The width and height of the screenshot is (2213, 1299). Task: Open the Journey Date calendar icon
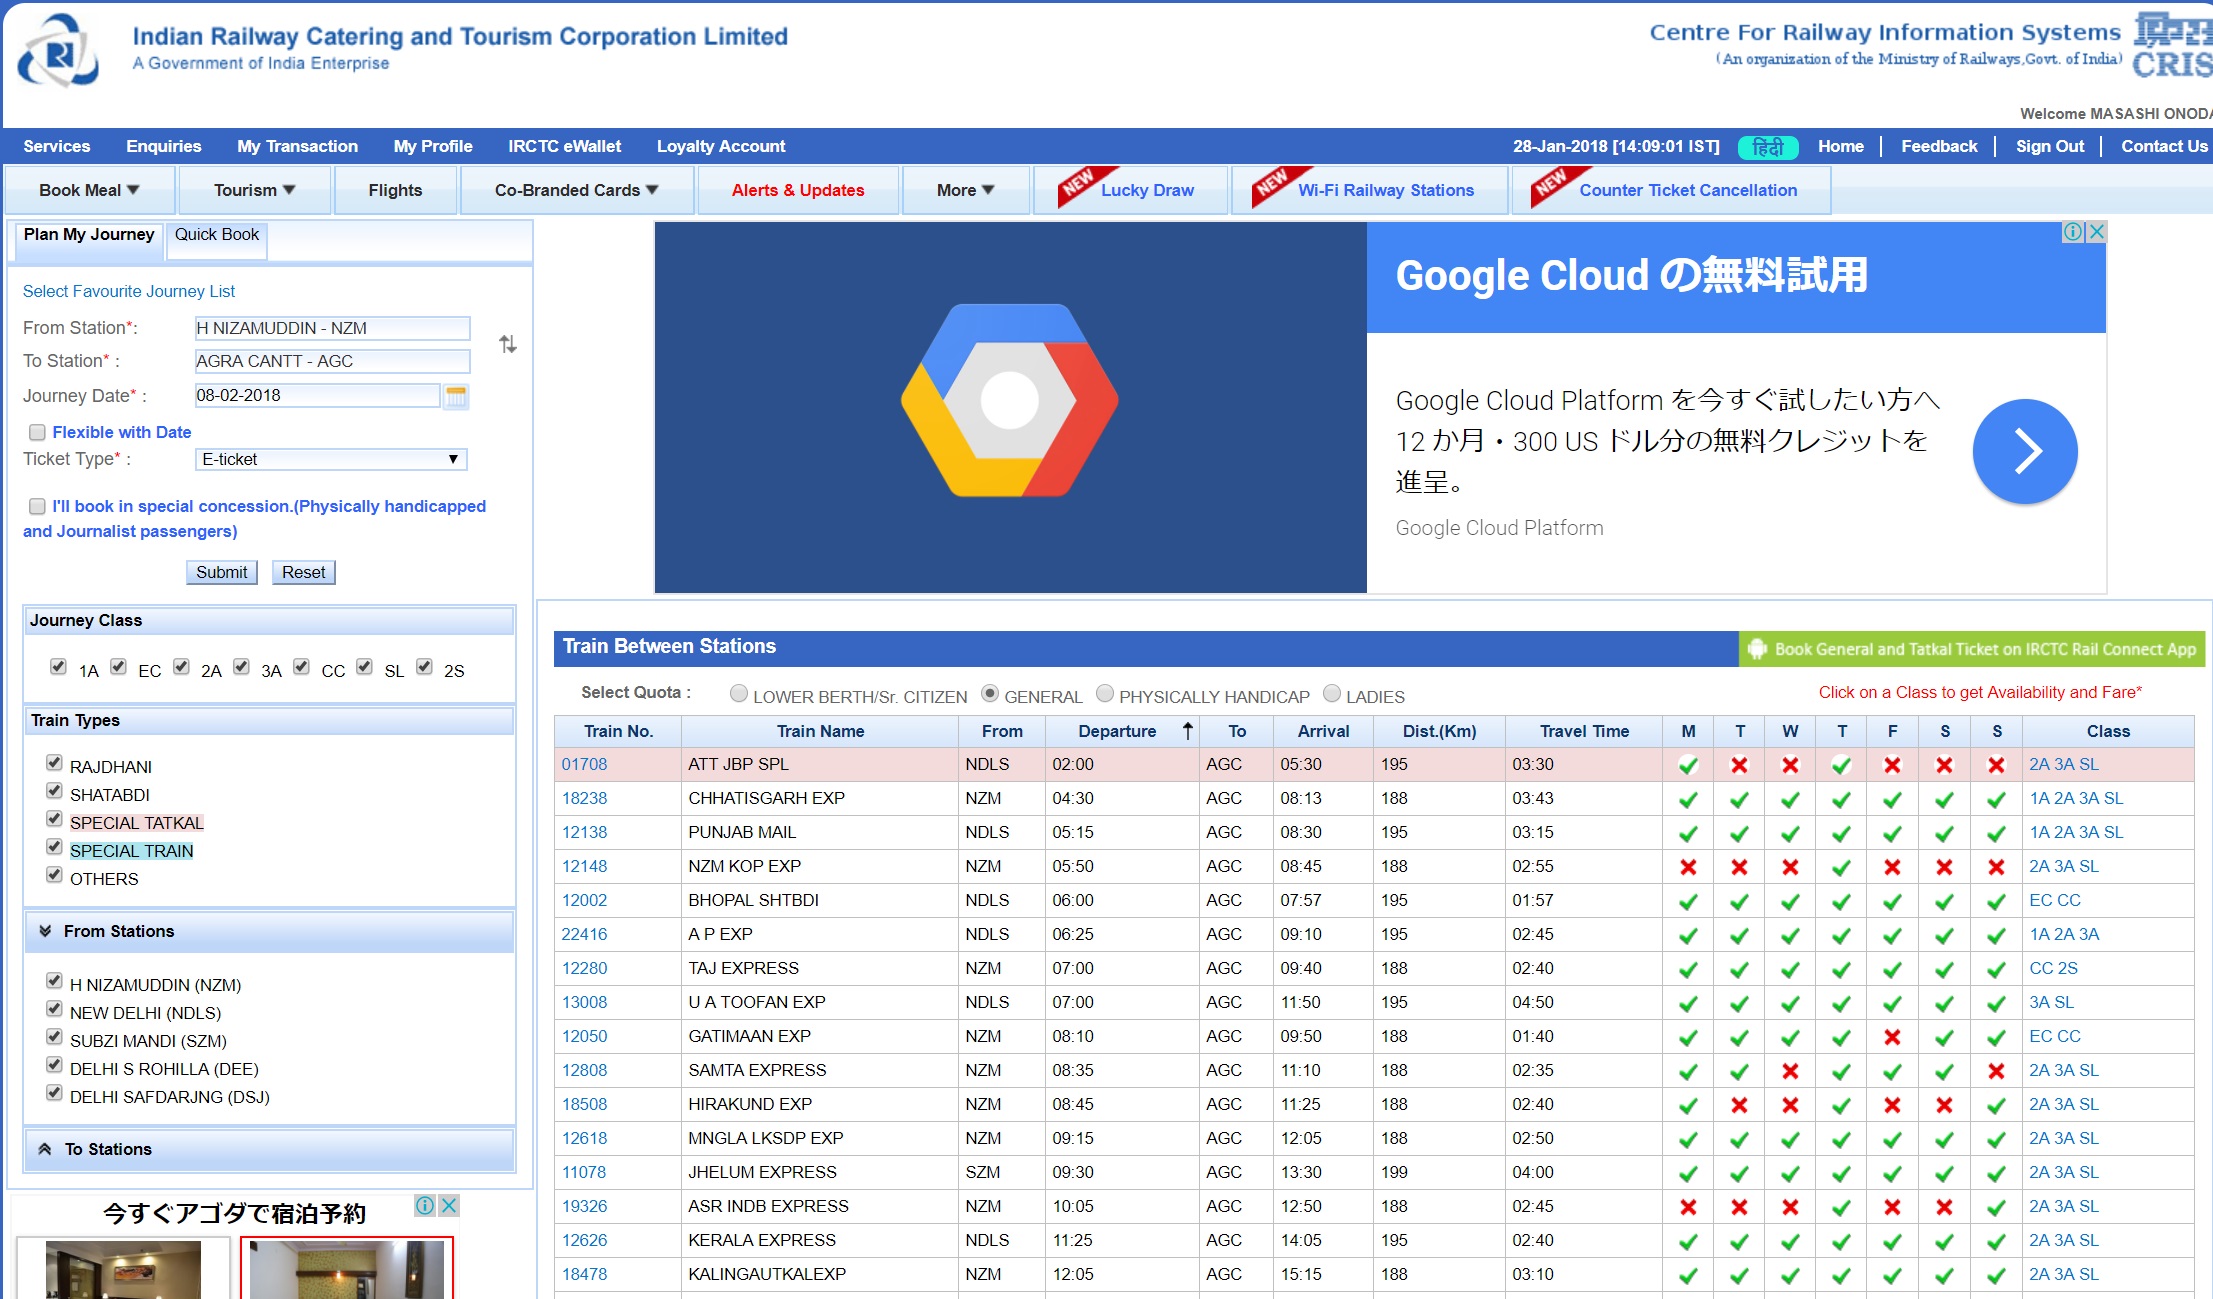(456, 396)
